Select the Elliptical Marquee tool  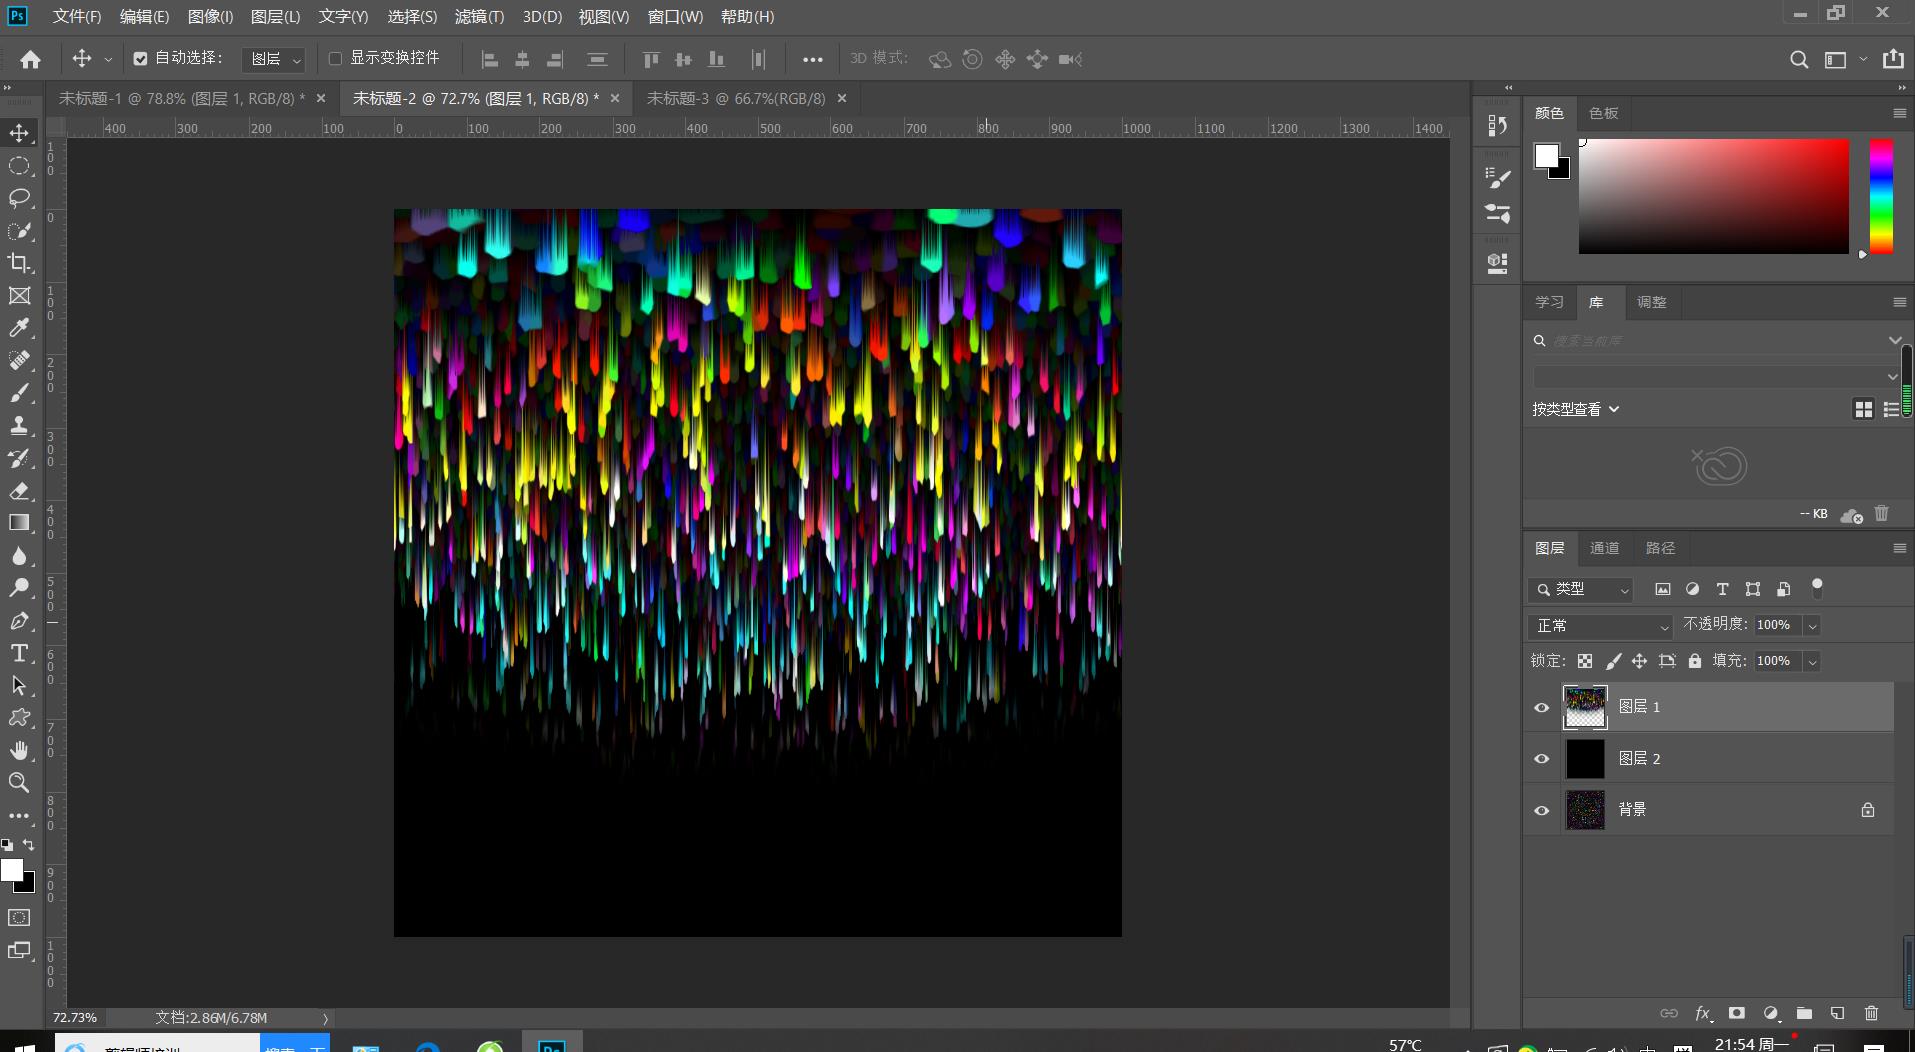[19, 166]
